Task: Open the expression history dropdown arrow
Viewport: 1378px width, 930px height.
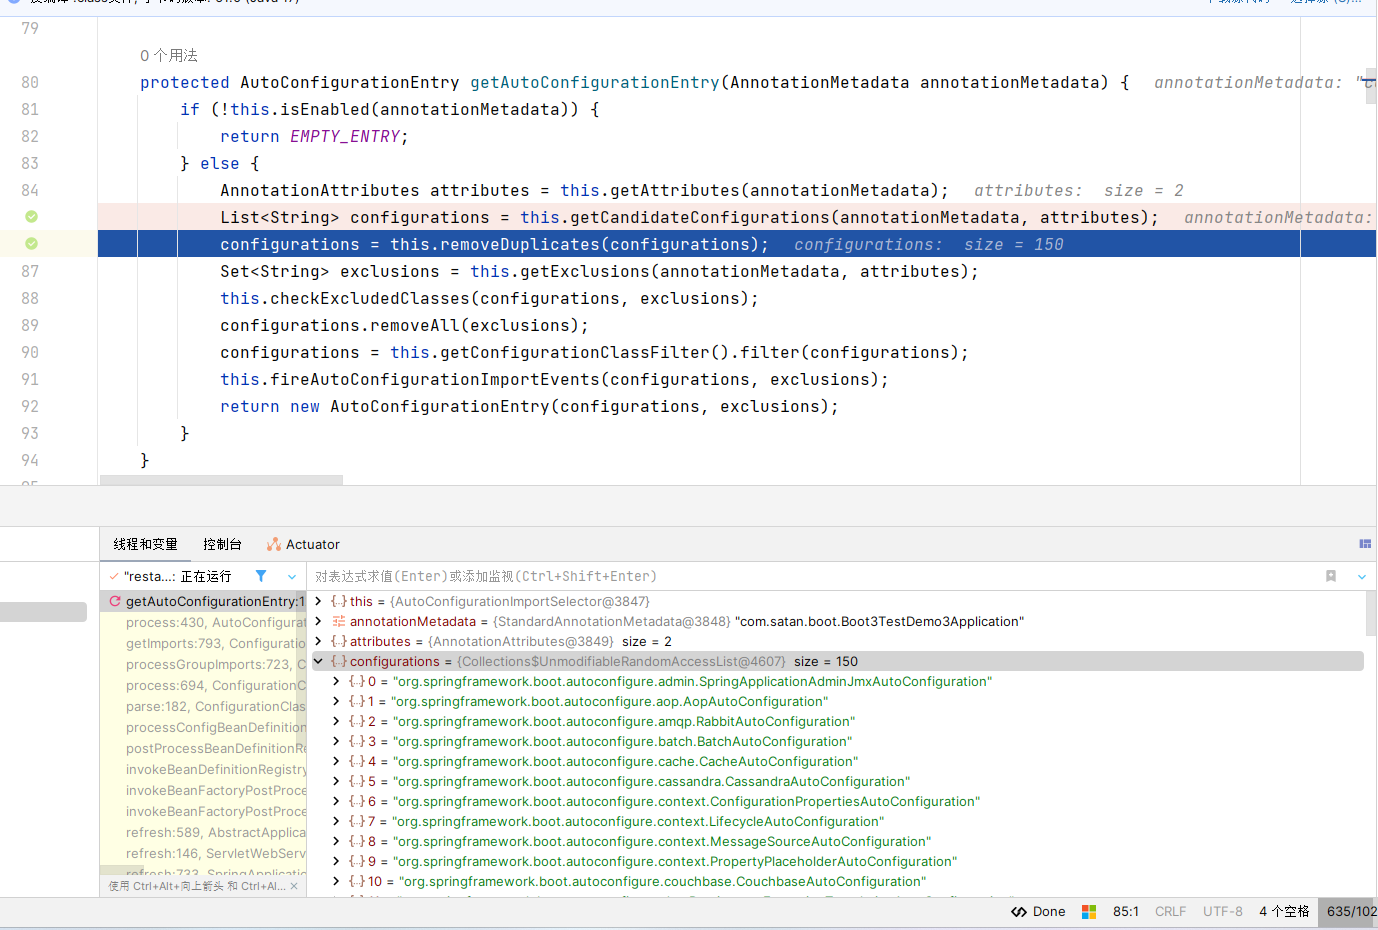Action: tap(1361, 577)
